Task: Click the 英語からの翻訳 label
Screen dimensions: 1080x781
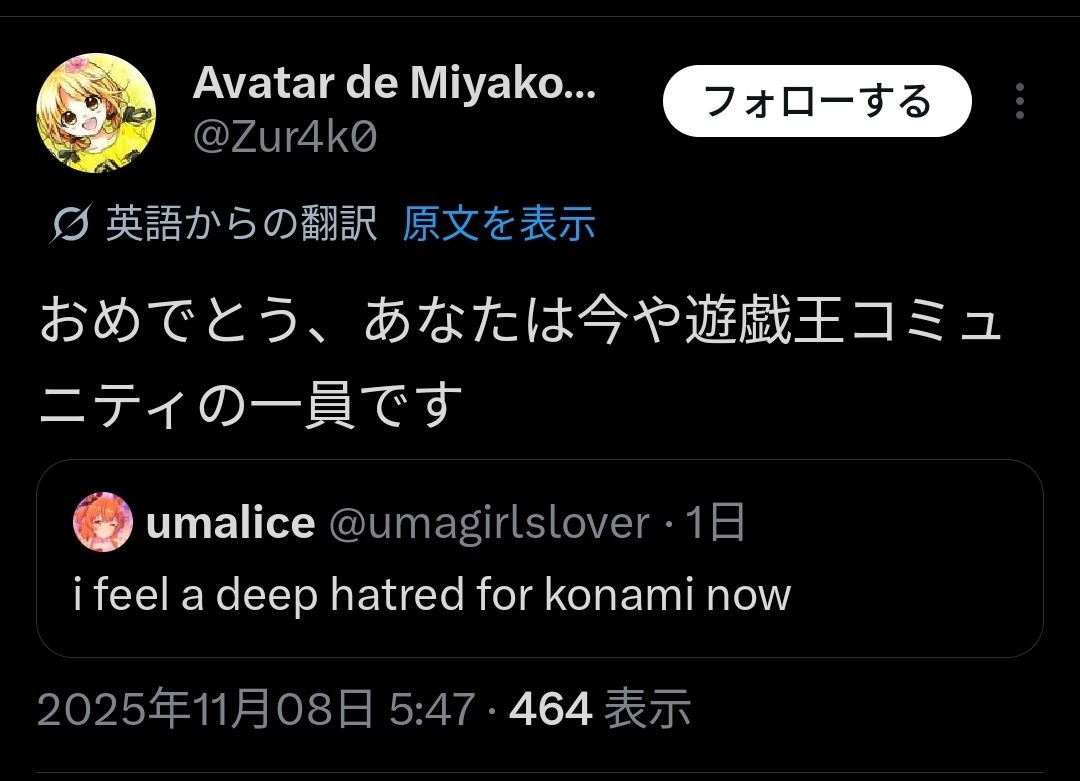Action: 242,224
